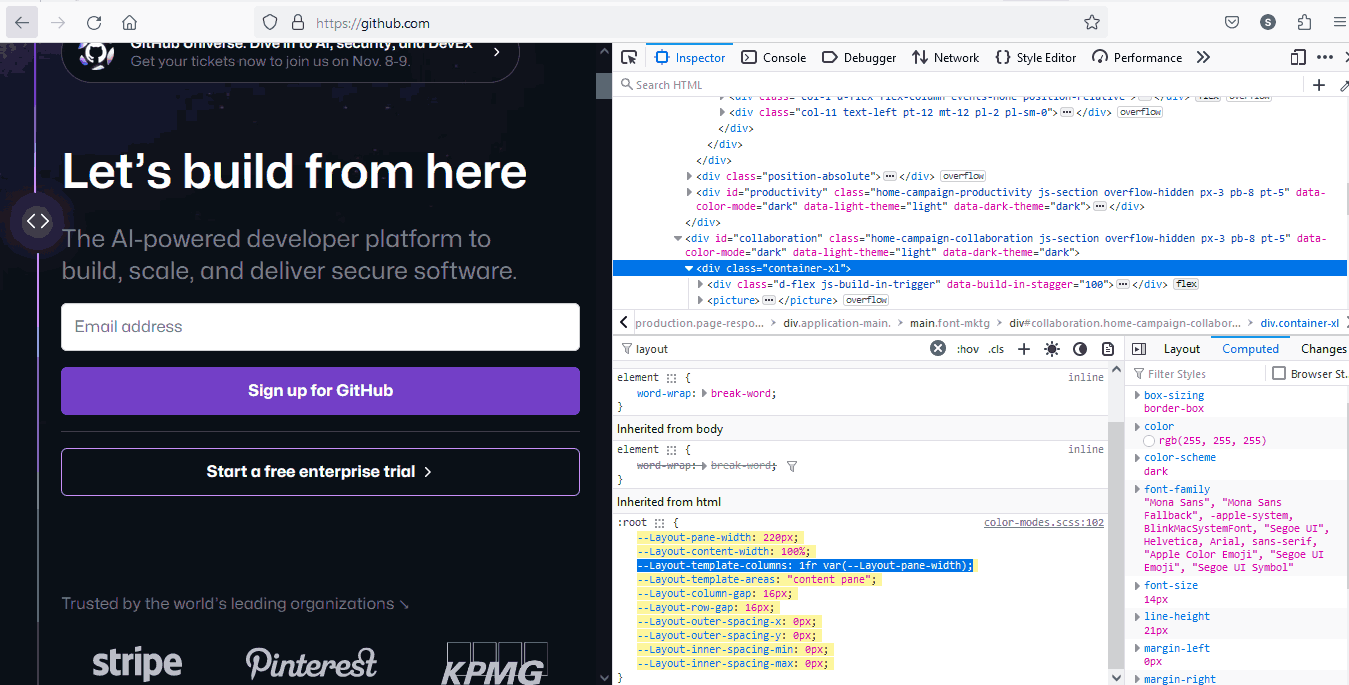Expand the font-family computed property
Screen dimensions: 1349x685
click(1139, 488)
